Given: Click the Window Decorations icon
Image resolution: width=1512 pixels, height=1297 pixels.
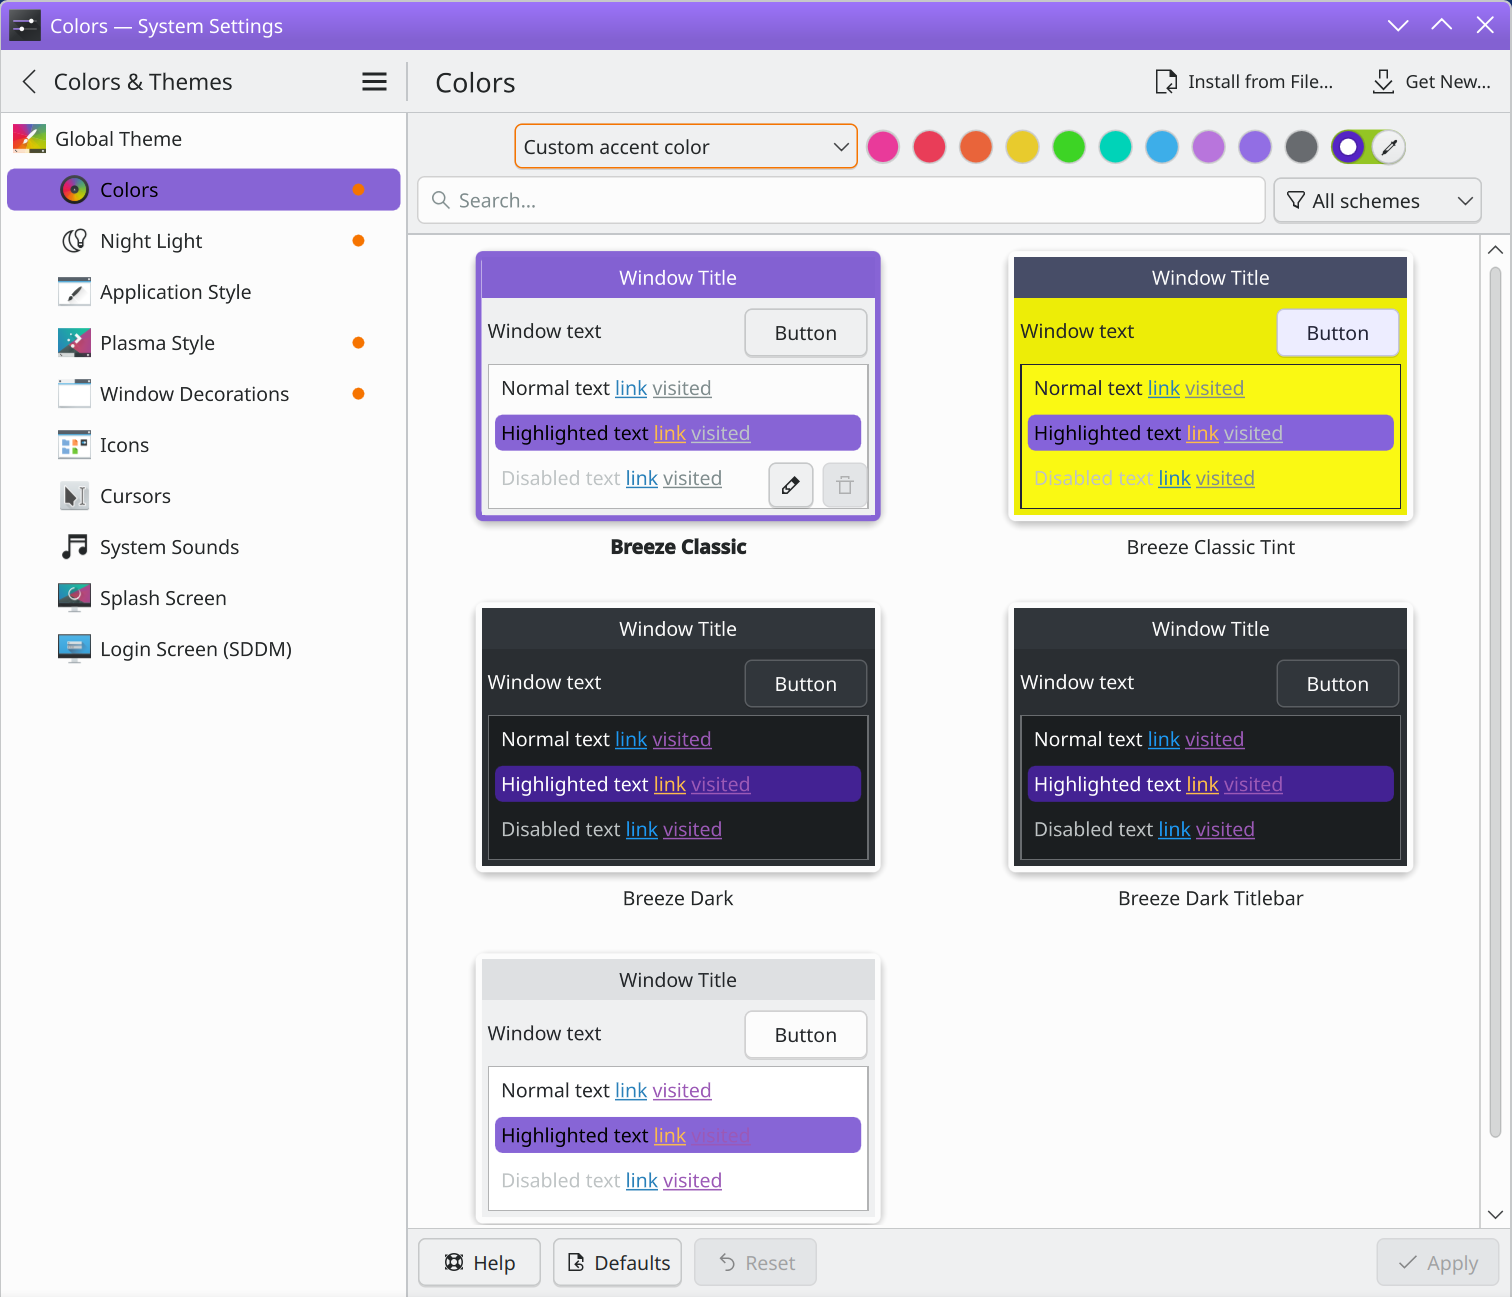Looking at the screenshot, I should tap(74, 394).
